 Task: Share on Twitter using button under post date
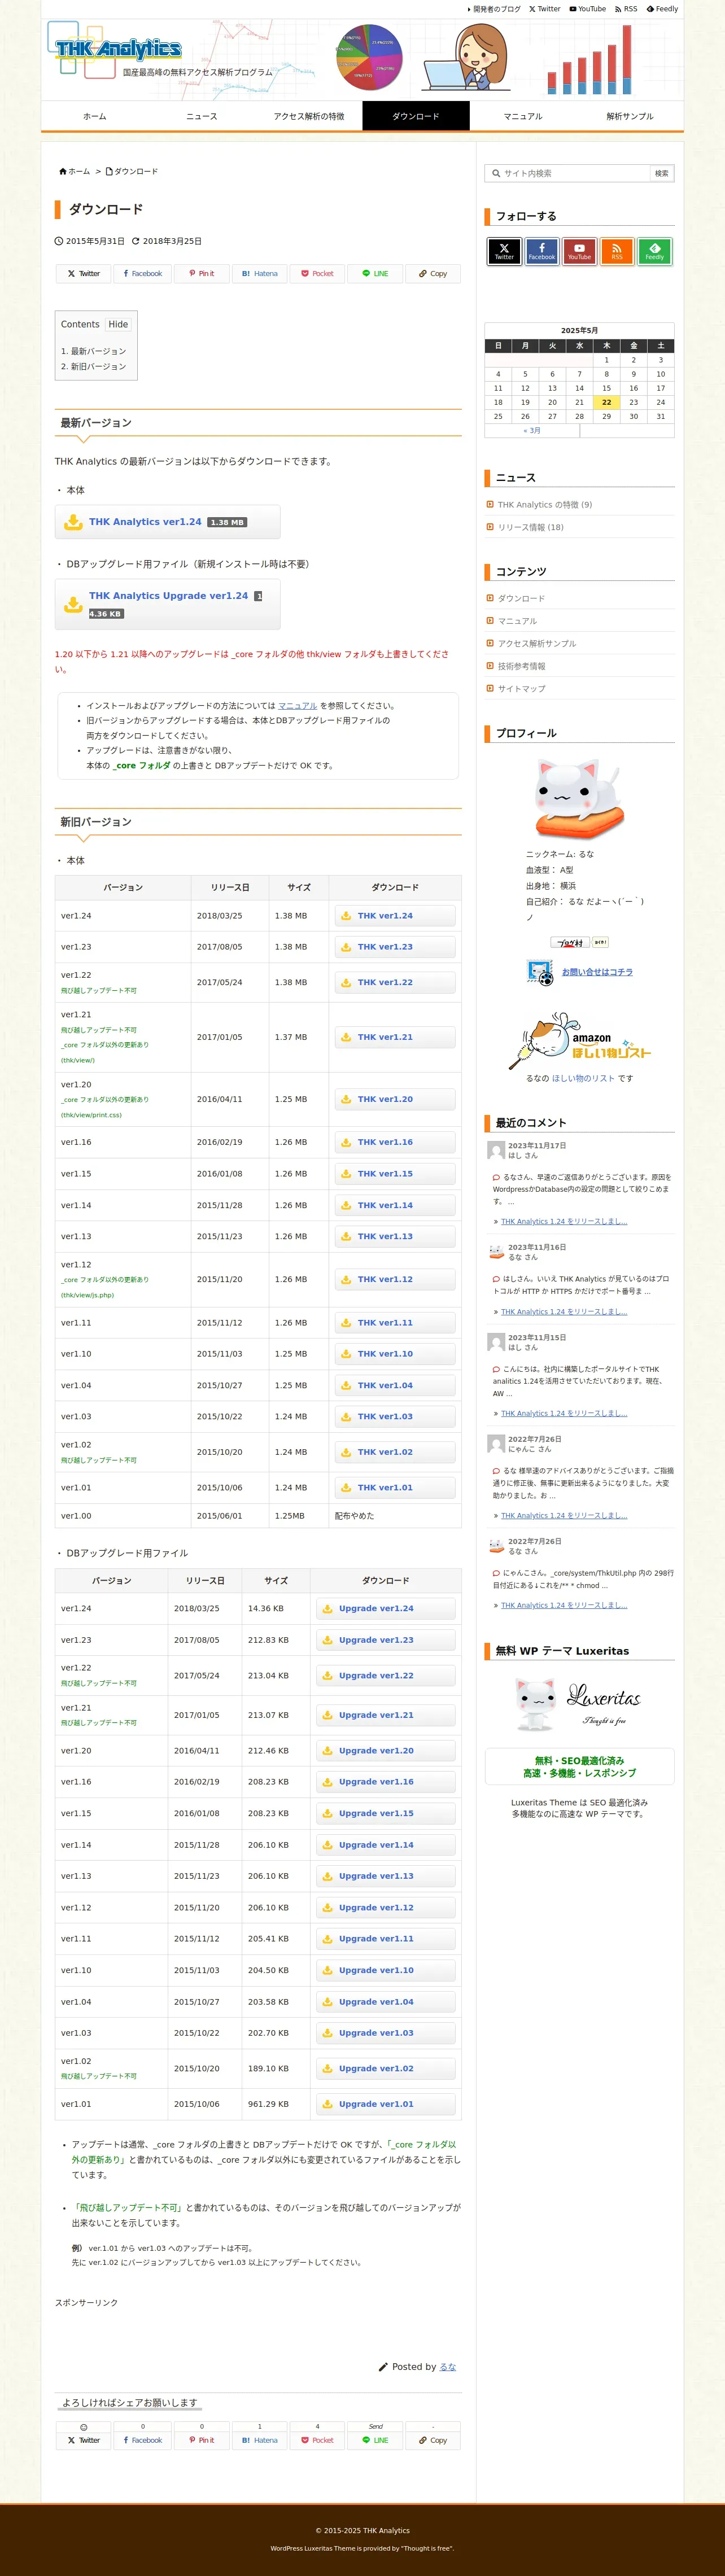pyautogui.click(x=84, y=274)
